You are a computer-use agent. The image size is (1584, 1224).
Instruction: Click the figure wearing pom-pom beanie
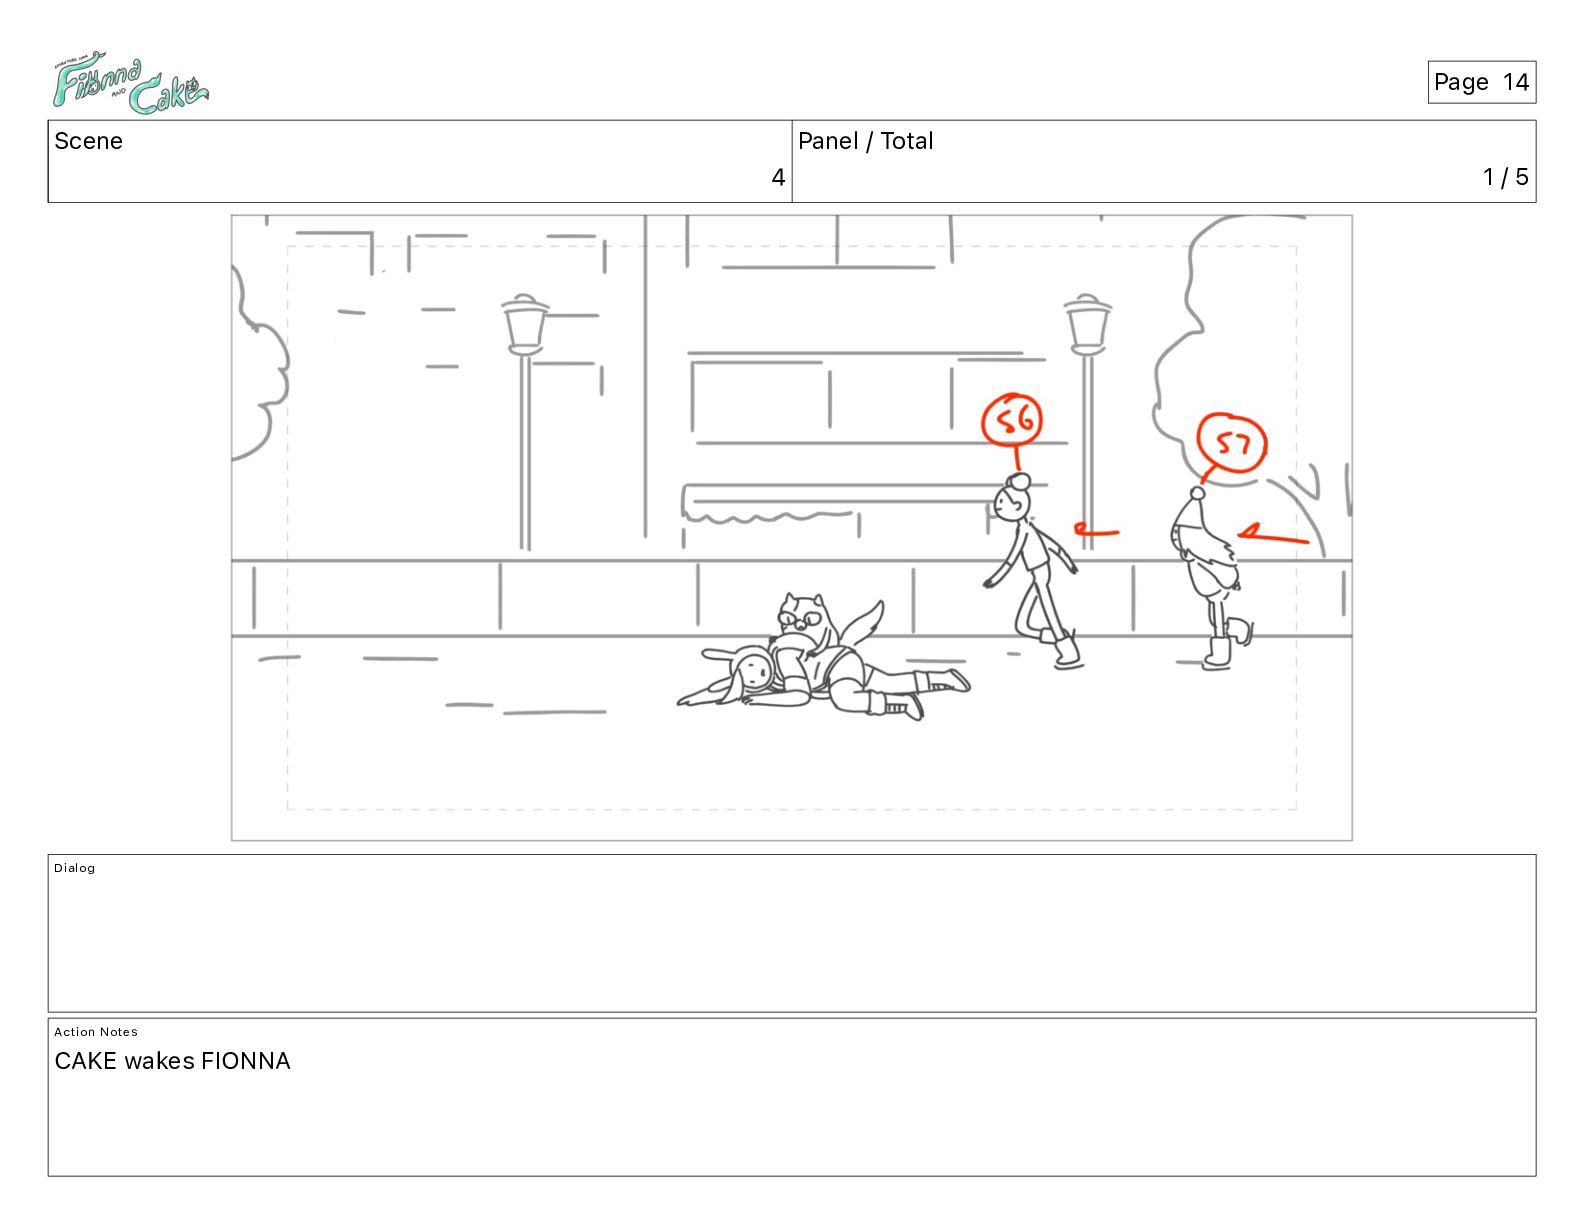[1211, 578]
